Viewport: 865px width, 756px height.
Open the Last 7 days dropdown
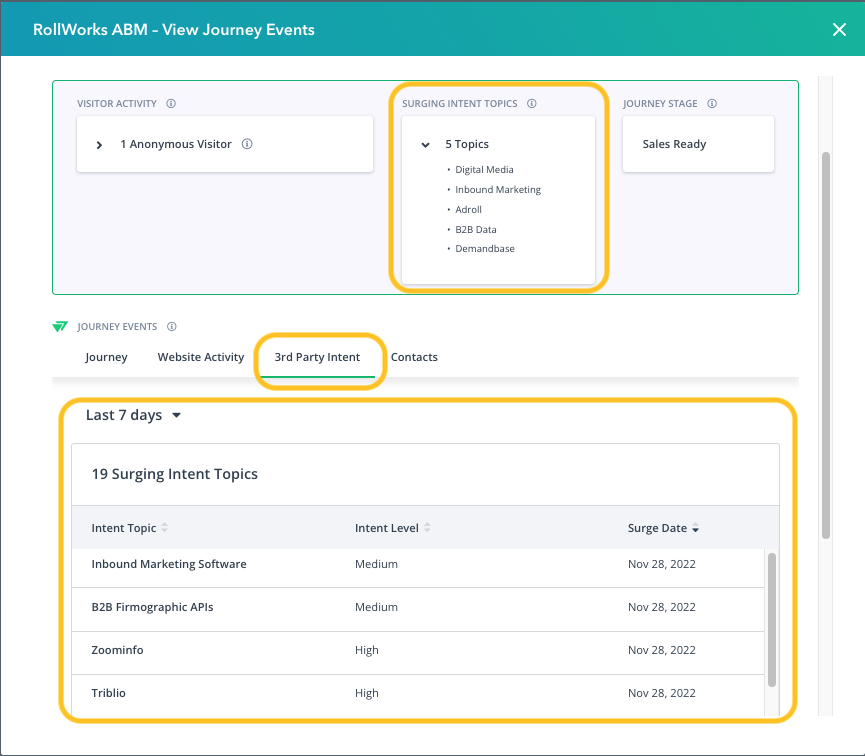[x=133, y=415]
